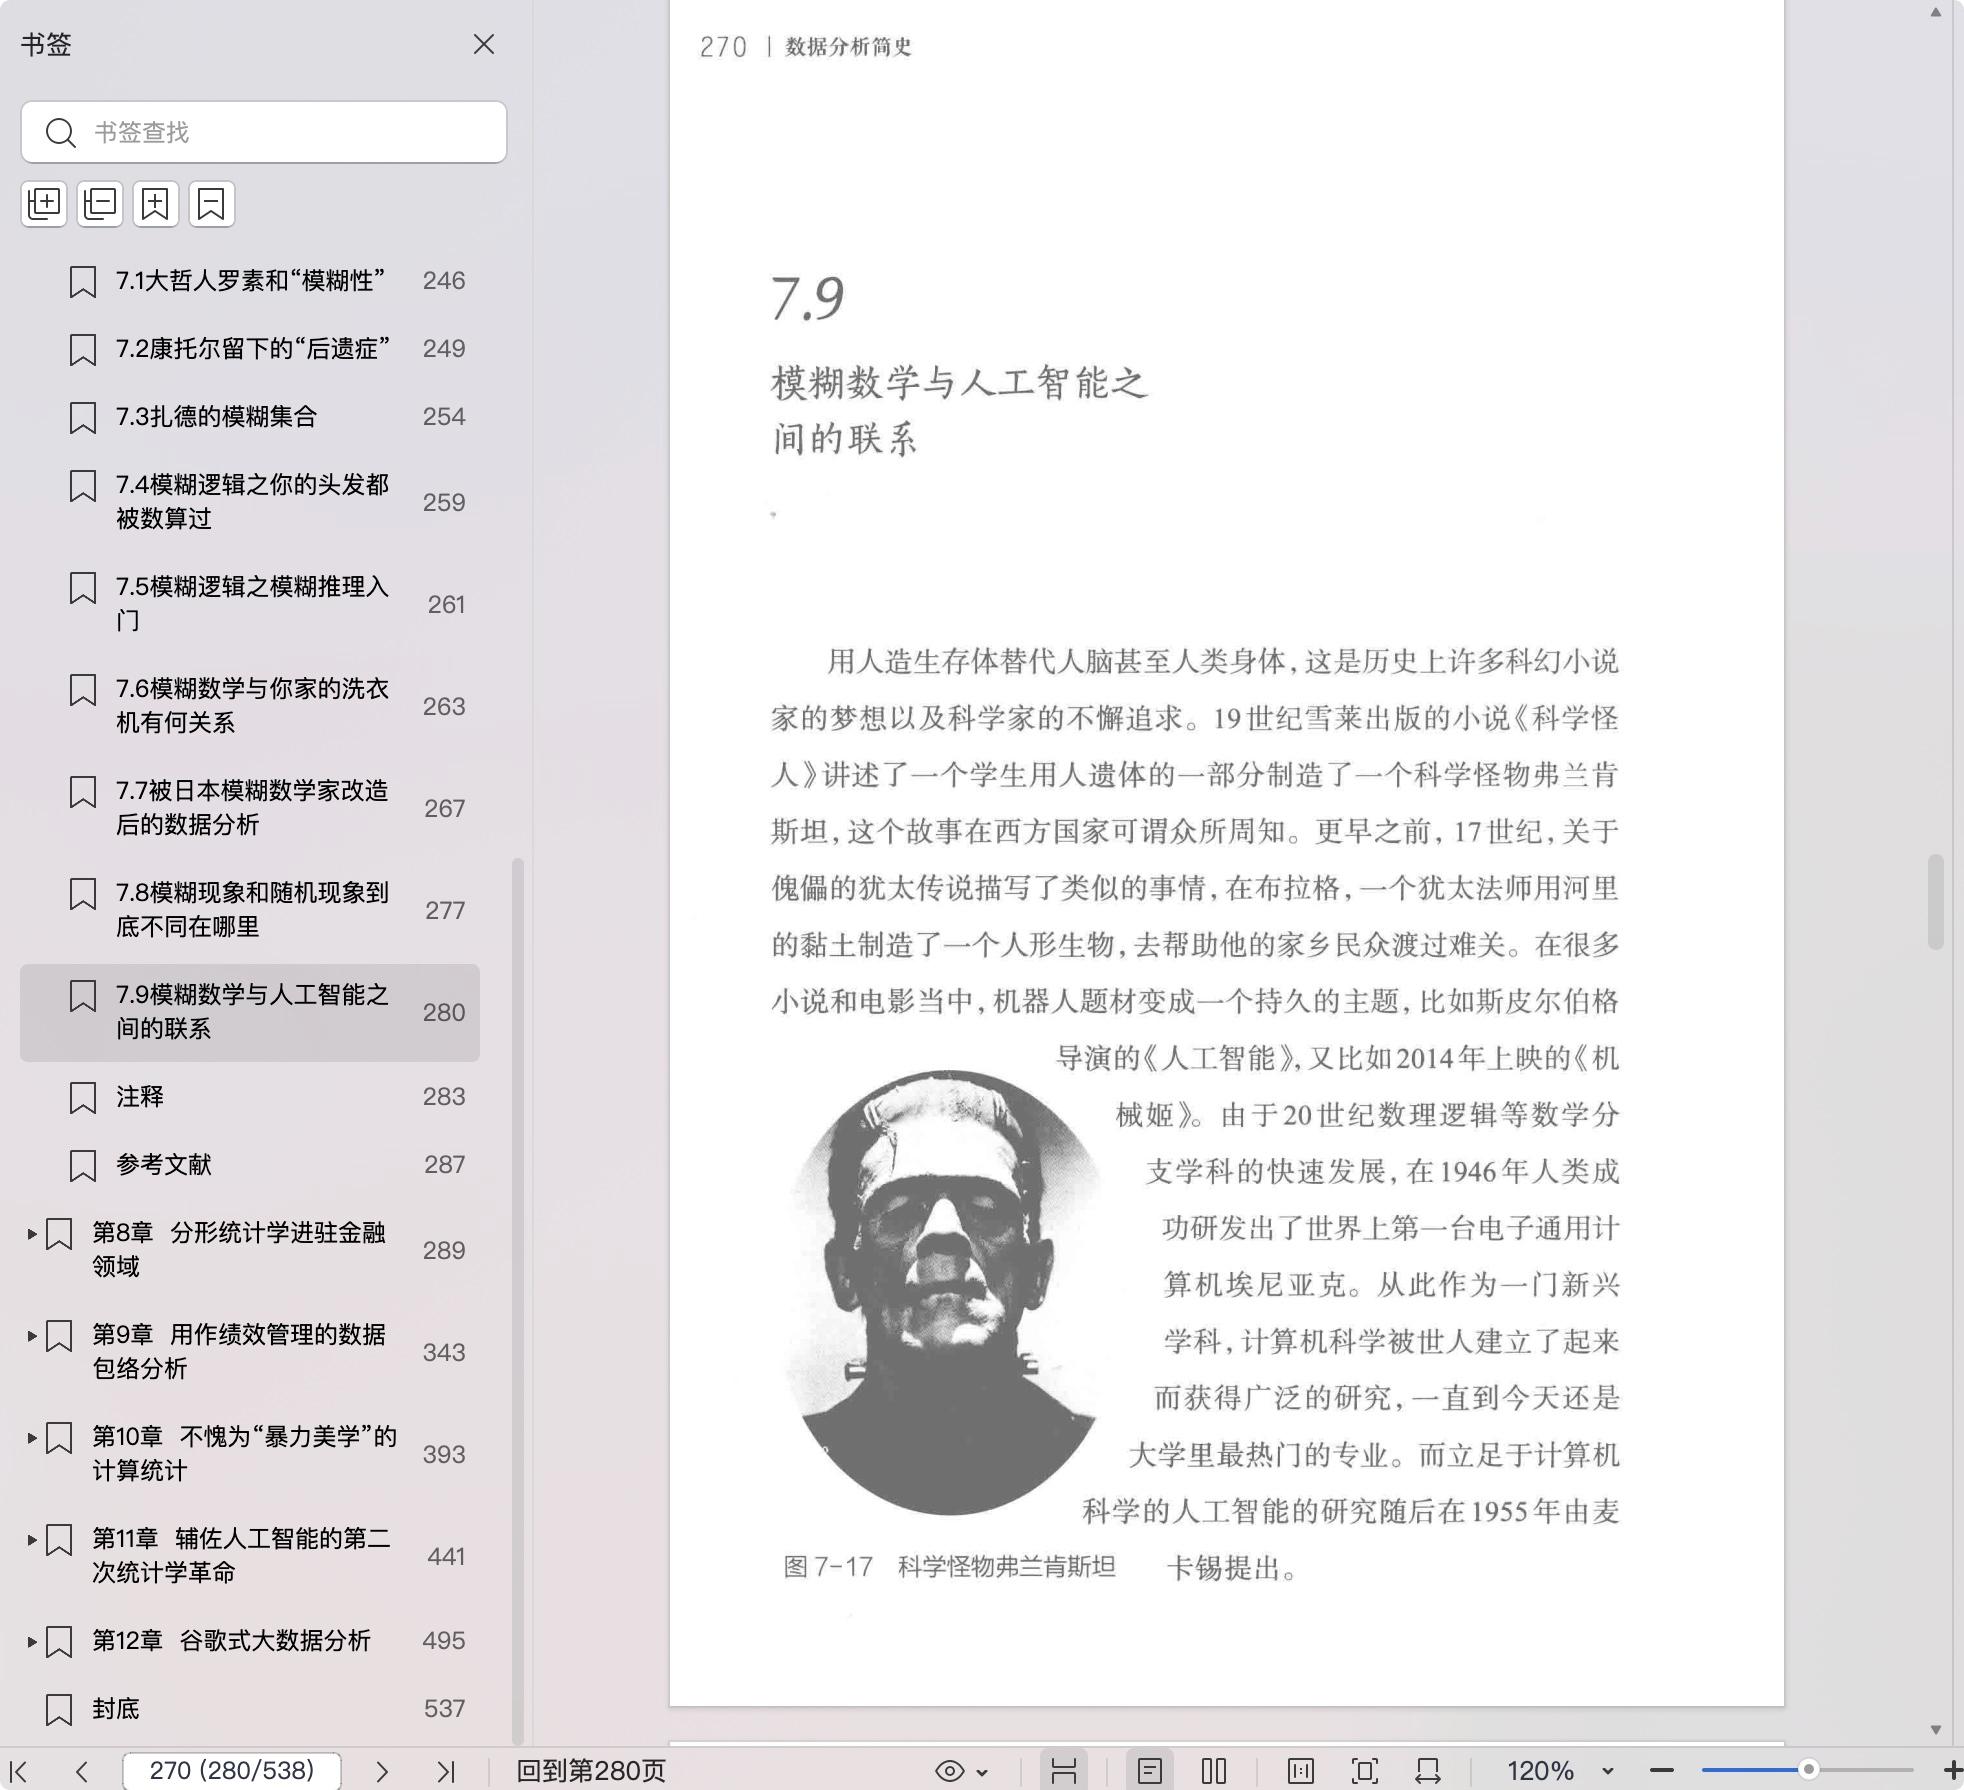
Task: Click the bookmark search field
Action: (x=264, y=132)
